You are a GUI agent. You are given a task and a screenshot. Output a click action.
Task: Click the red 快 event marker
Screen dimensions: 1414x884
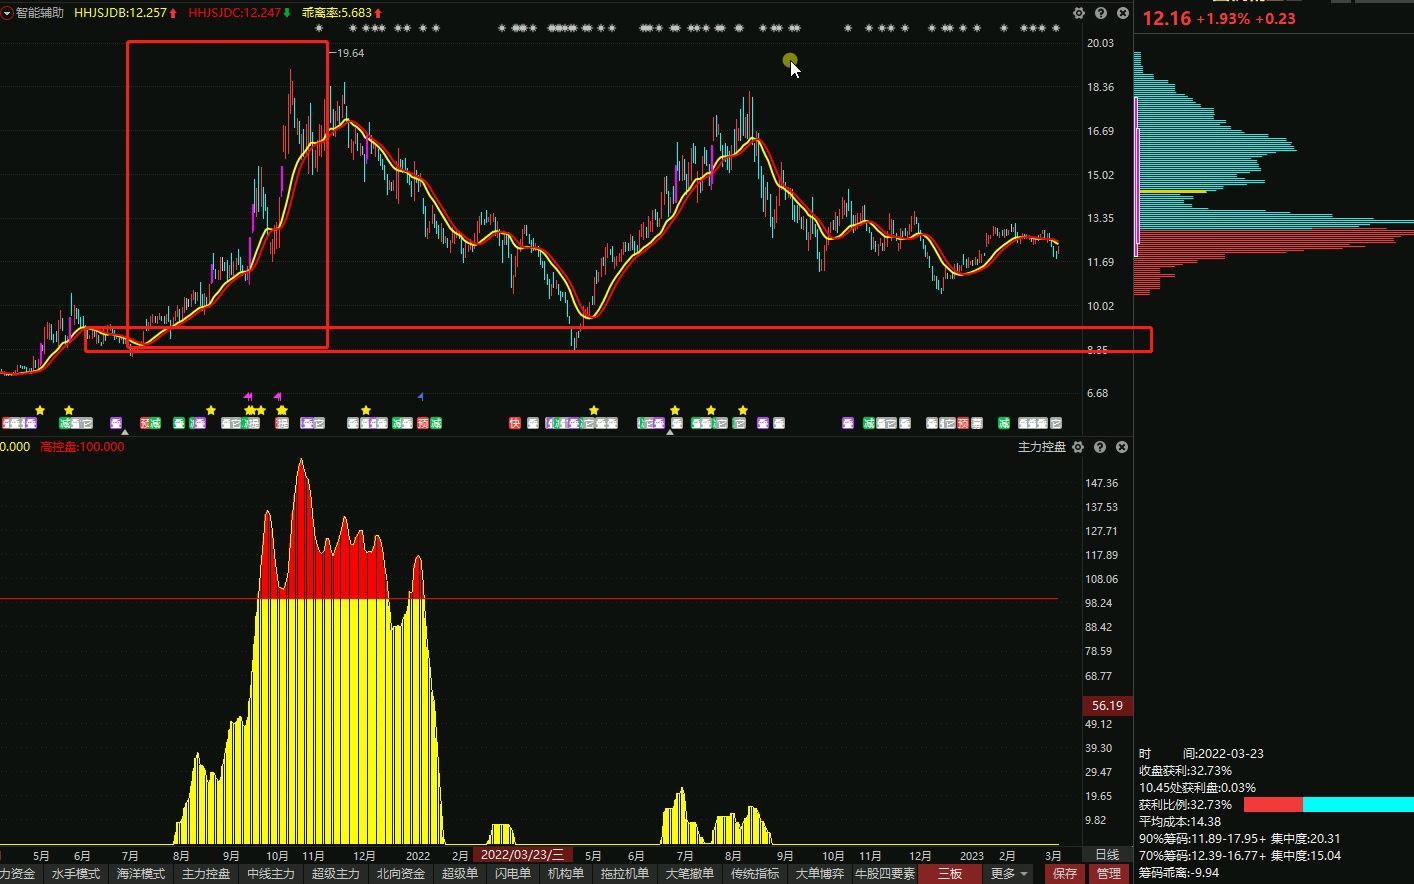(515, 423)
